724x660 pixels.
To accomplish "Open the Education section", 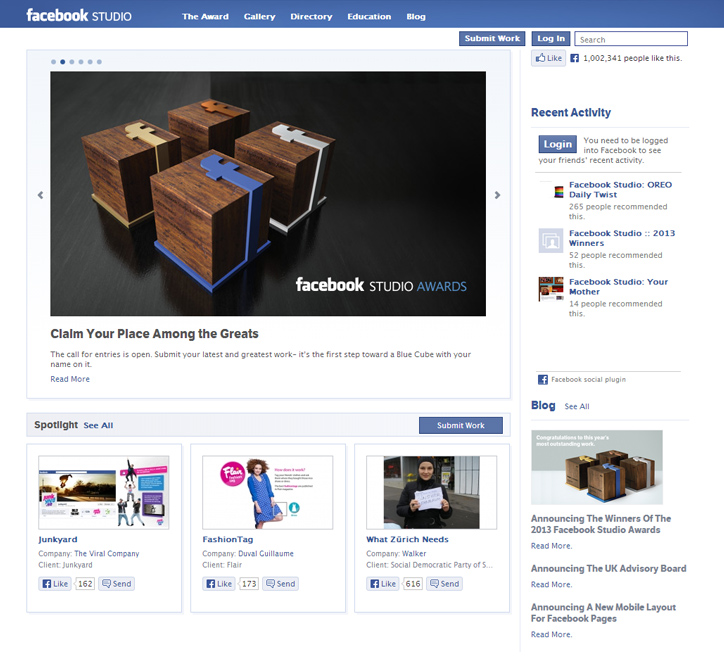I will click(x=369, y=17).
